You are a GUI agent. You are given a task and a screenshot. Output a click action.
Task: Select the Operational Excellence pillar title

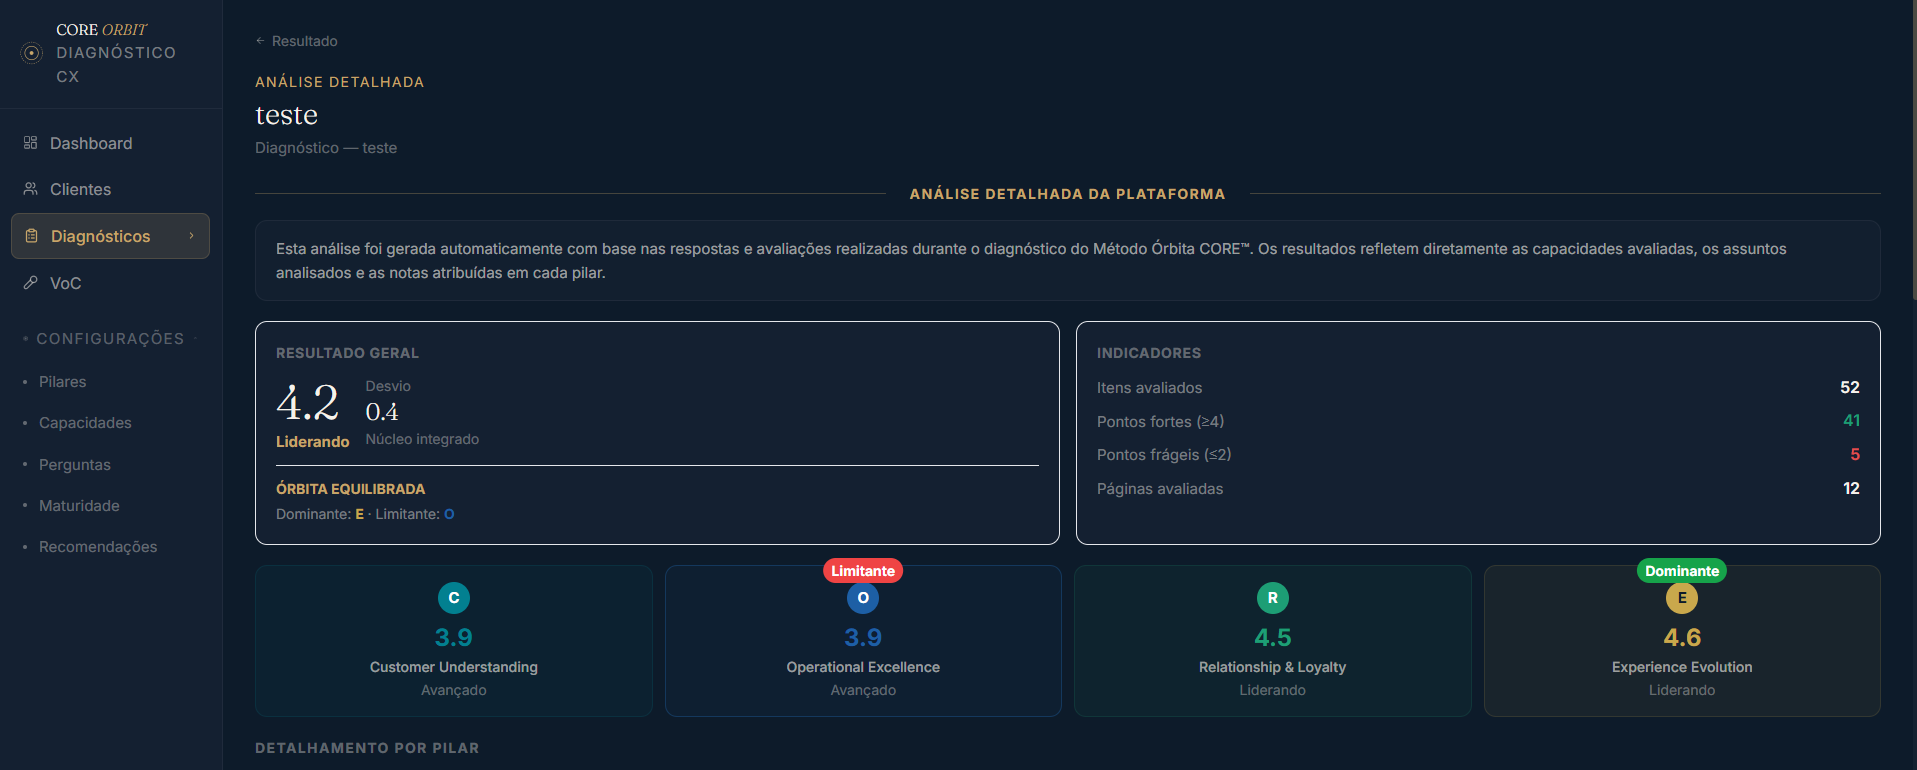[863, 667]
